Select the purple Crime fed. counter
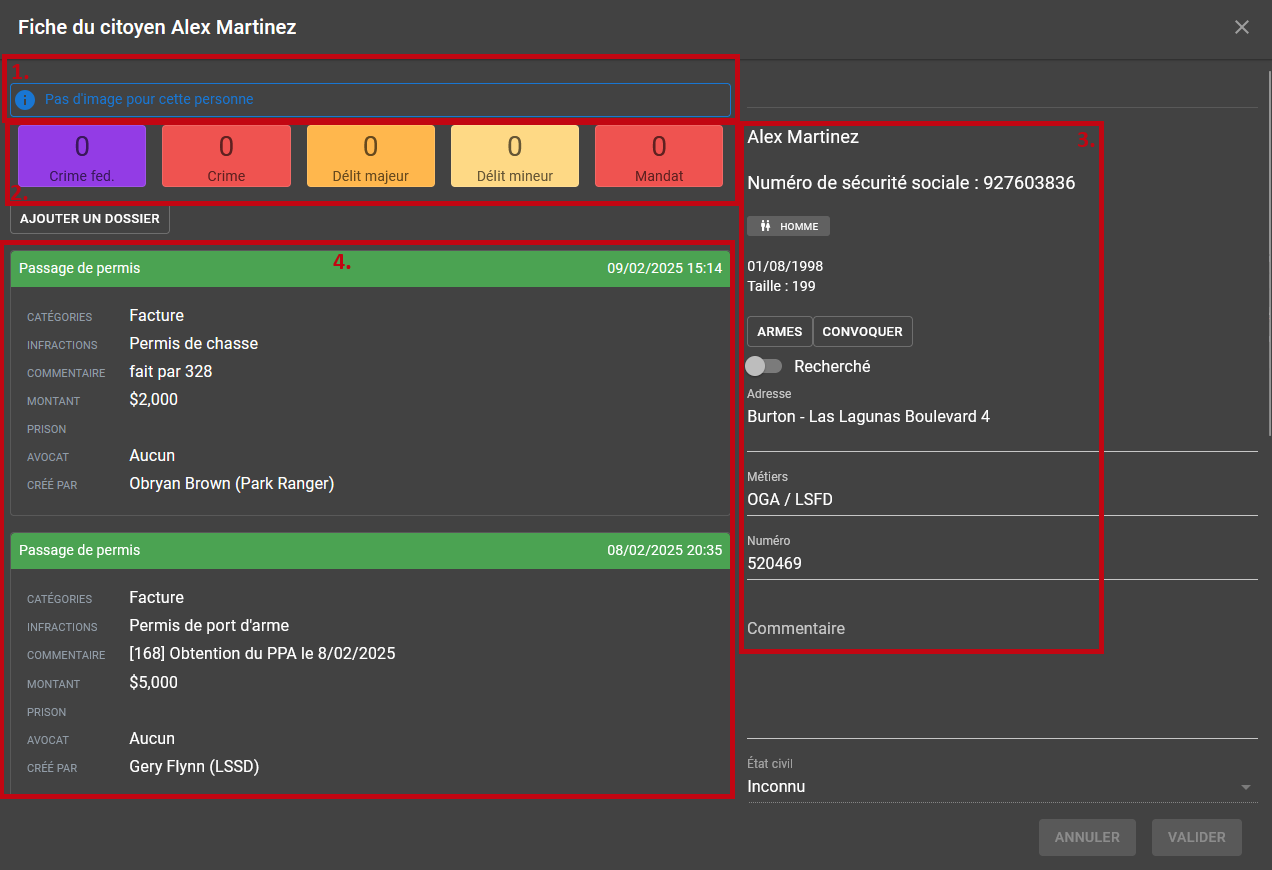The height and width of the screenshot is (870, 1272). 82,156
